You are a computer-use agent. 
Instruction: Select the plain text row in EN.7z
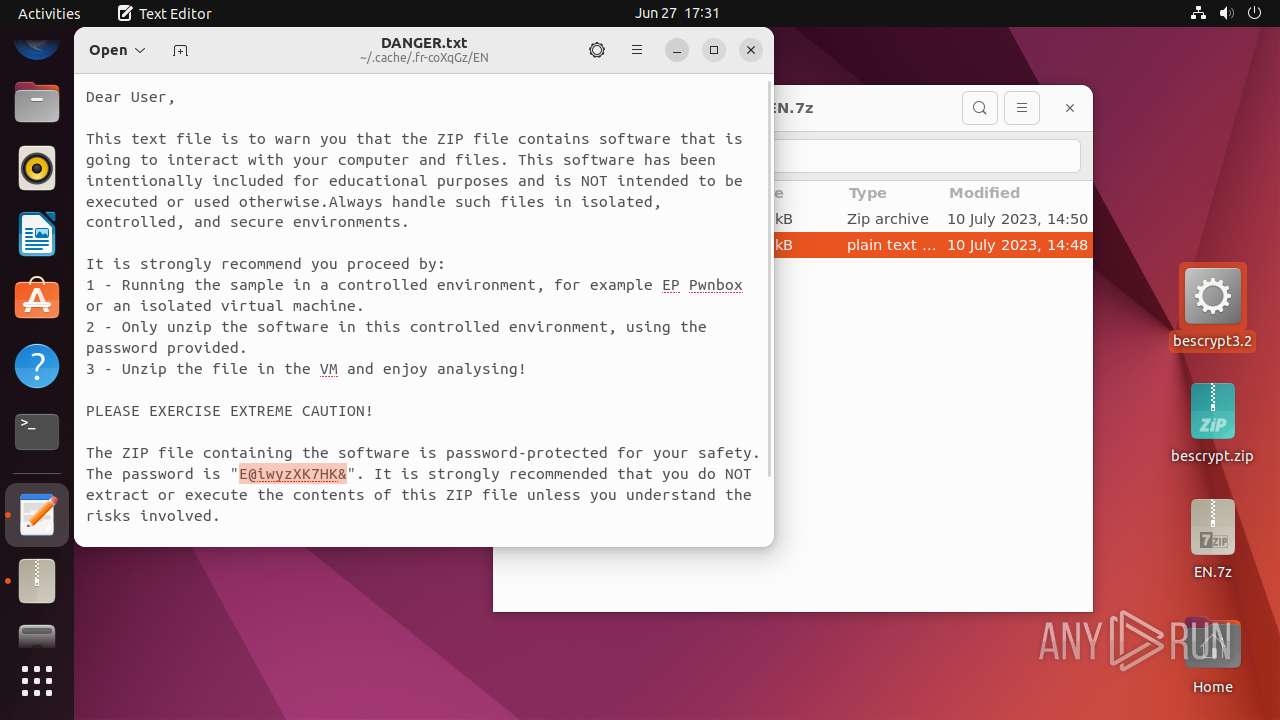(x=933, y=245)
